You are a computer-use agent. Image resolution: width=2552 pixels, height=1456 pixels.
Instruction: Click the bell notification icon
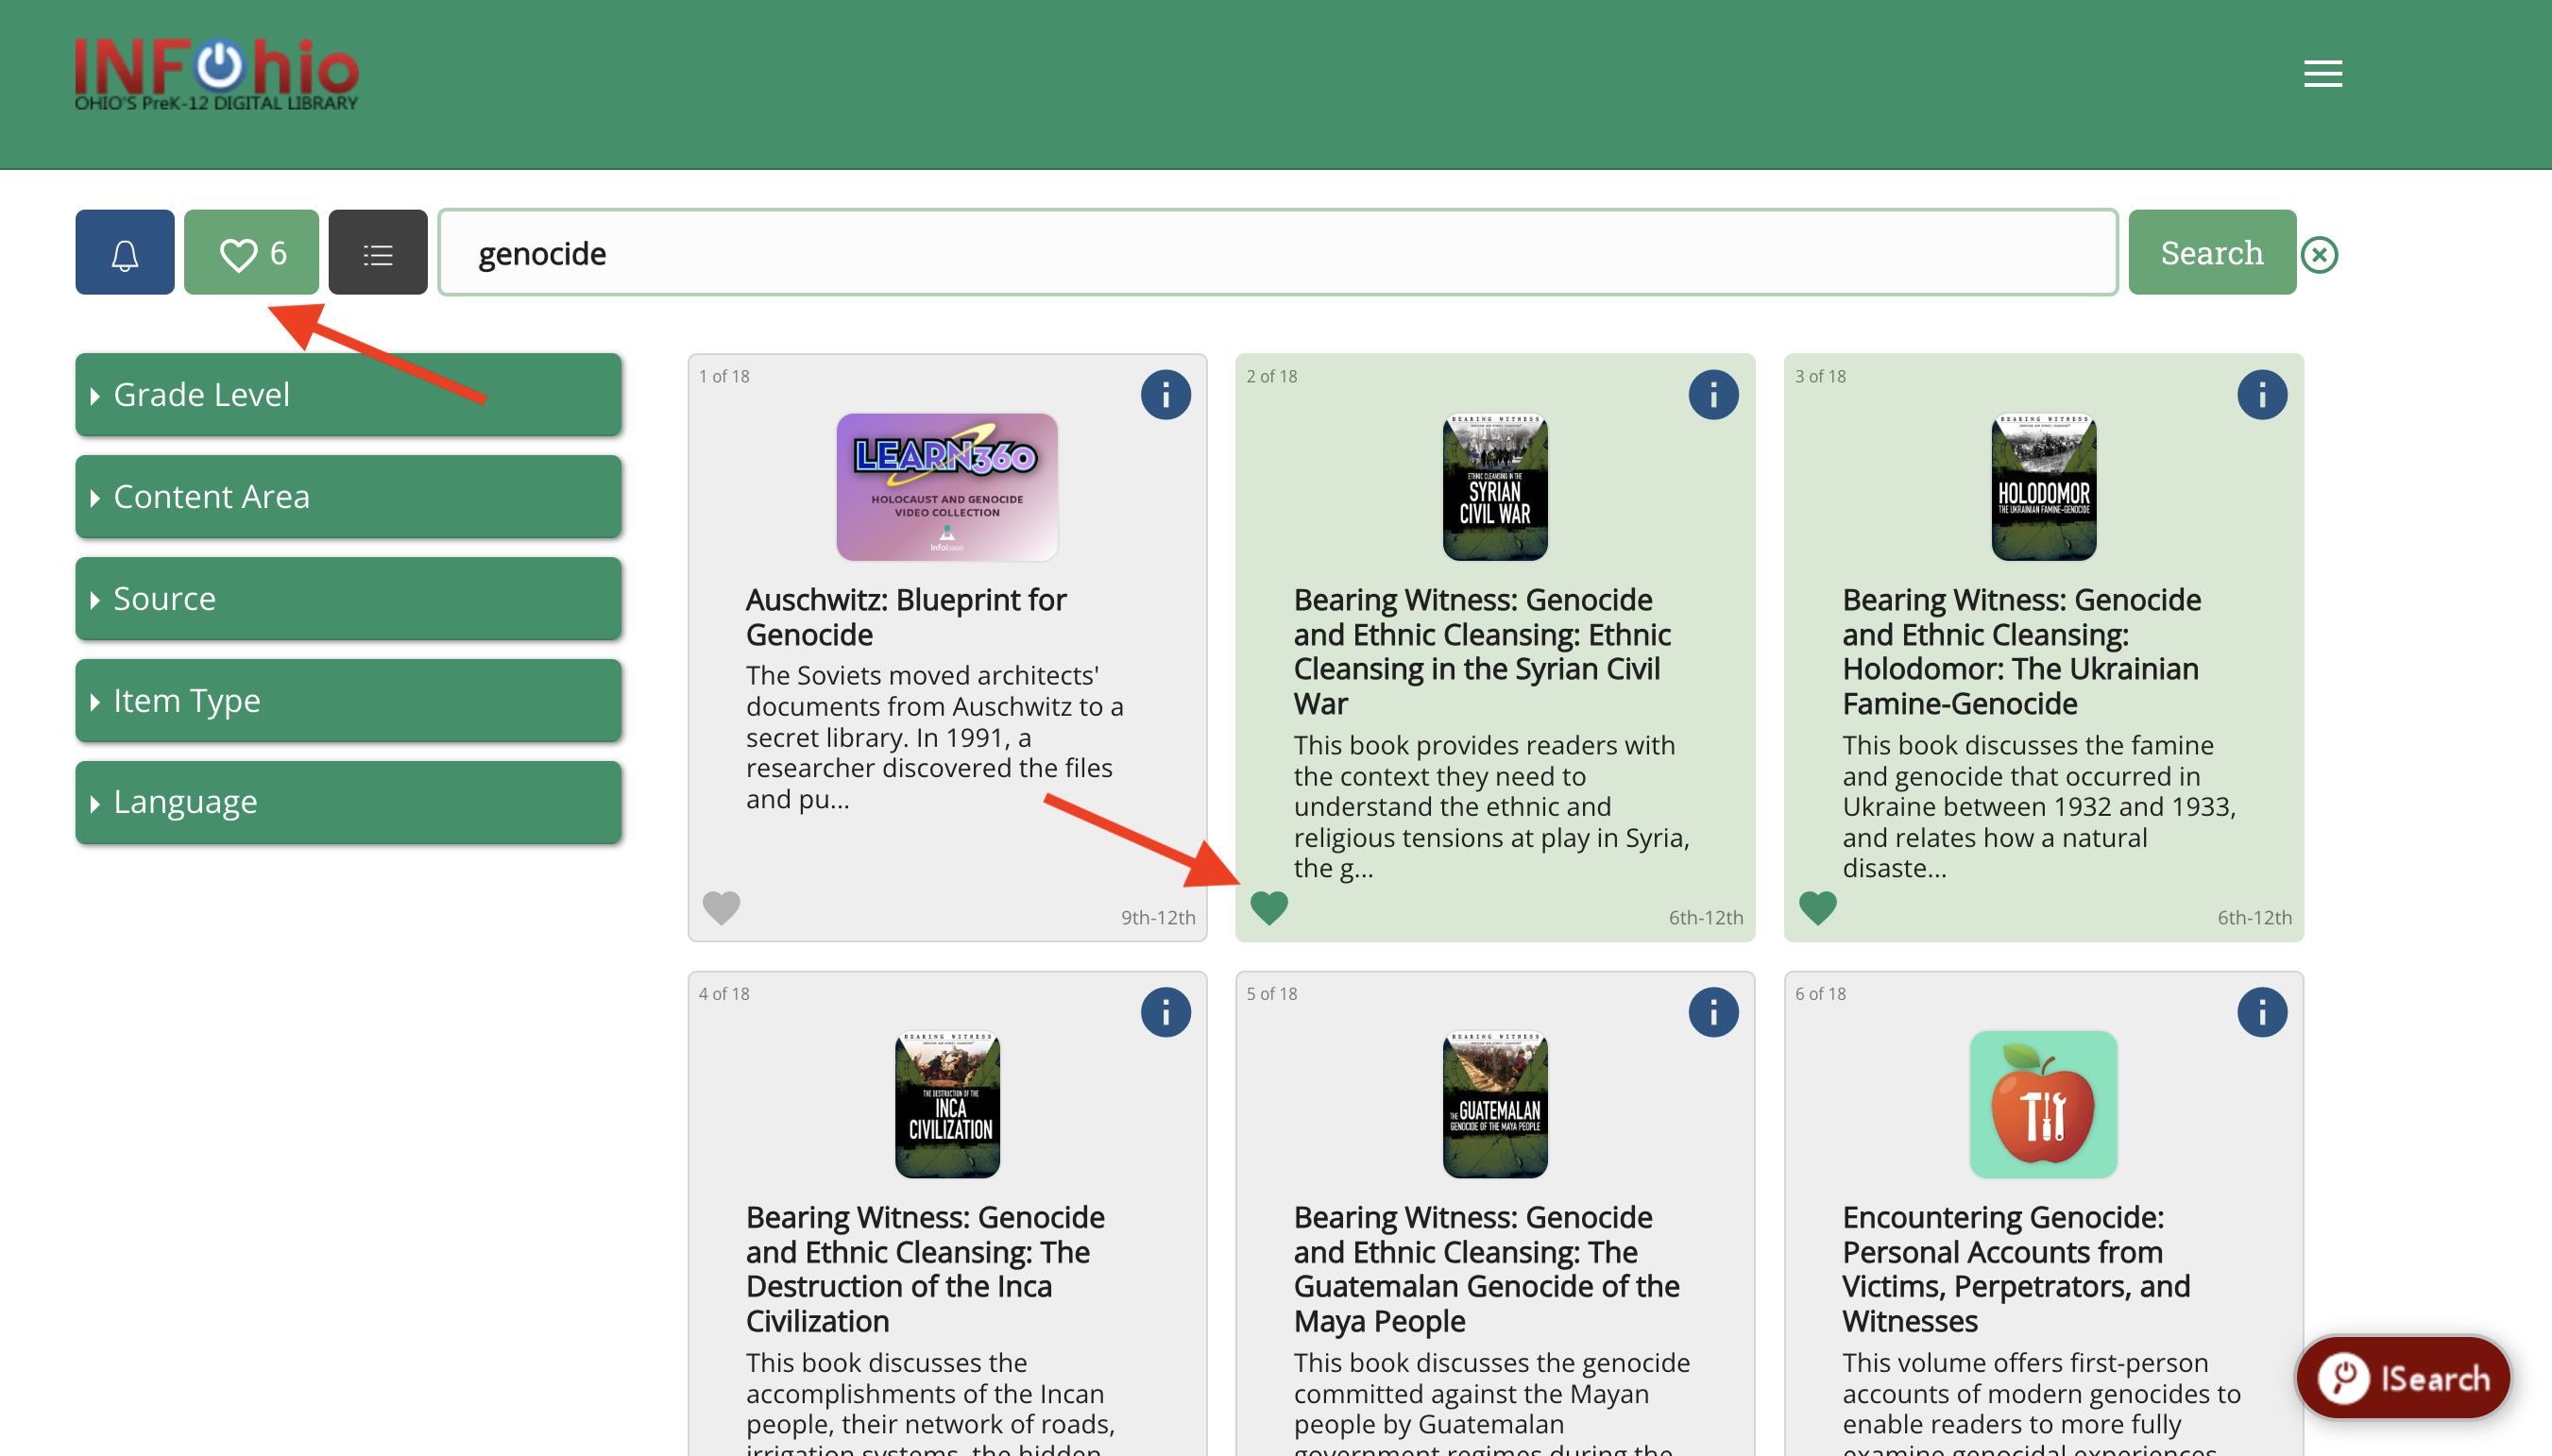coord(125,252)
